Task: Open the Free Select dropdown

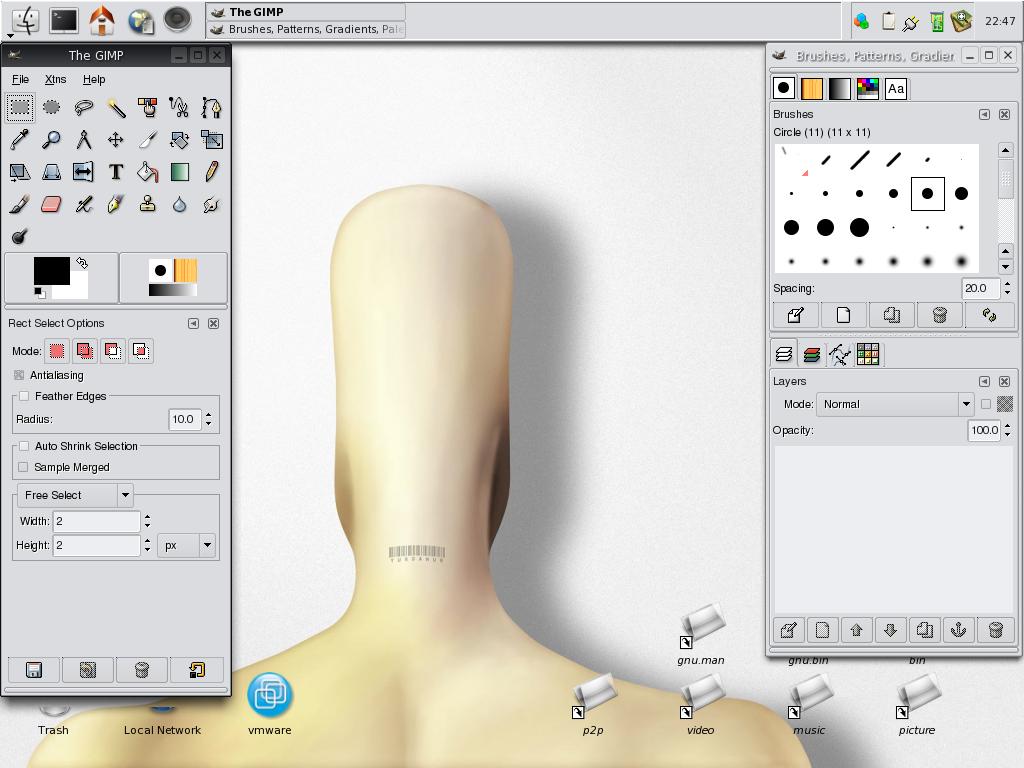Action: [x=76, y=495]
